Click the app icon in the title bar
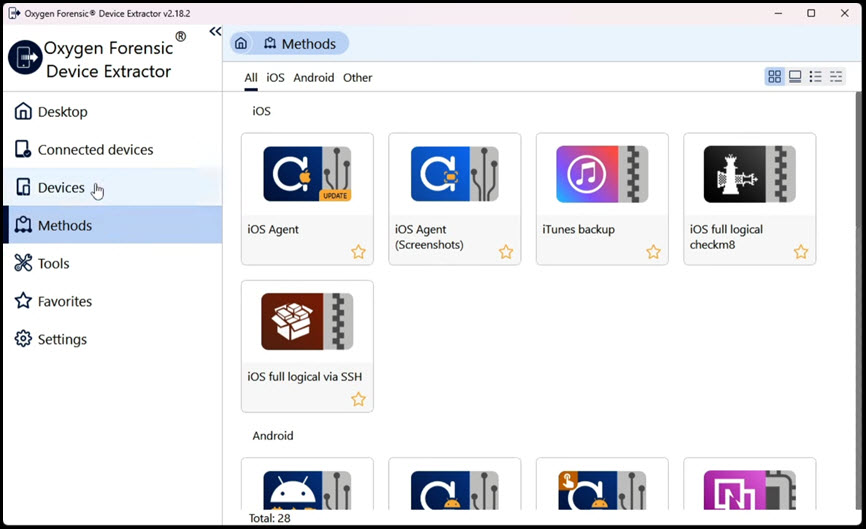Viewport: 866px width, 529px height. (14, 13)
